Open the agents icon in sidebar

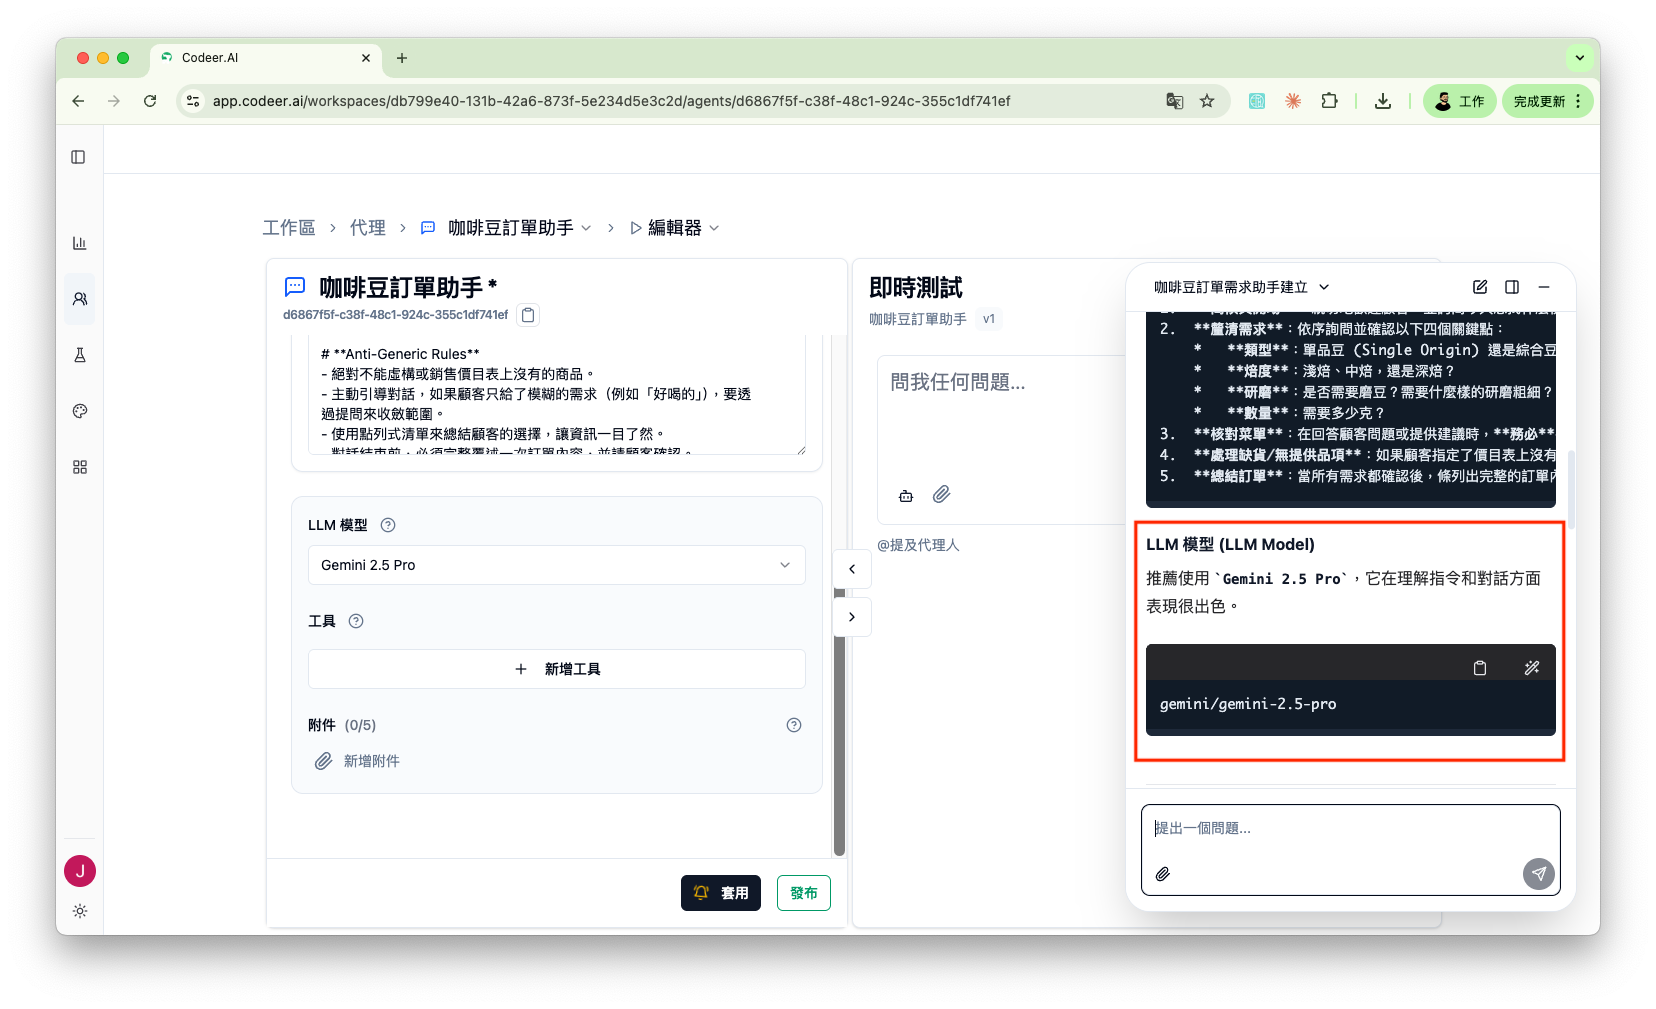tap(80, 299)
